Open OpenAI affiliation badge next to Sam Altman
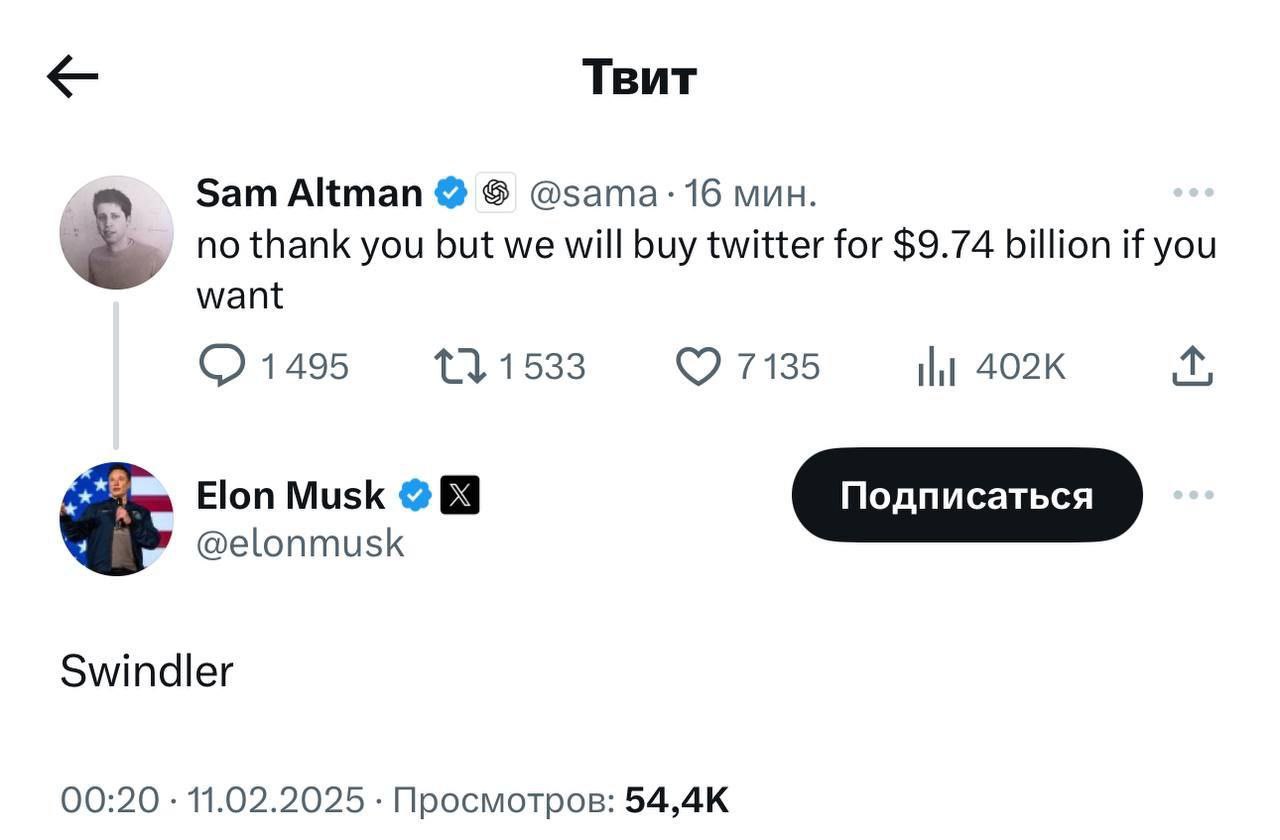The width and height of the screenshot is (1280, 840). pos(495,193)
